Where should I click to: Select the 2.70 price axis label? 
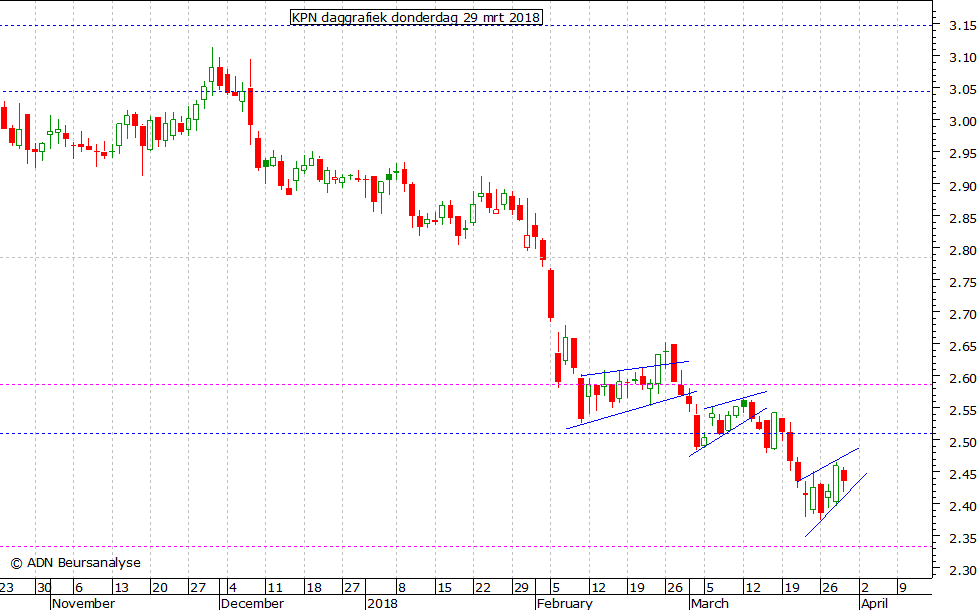962,314
